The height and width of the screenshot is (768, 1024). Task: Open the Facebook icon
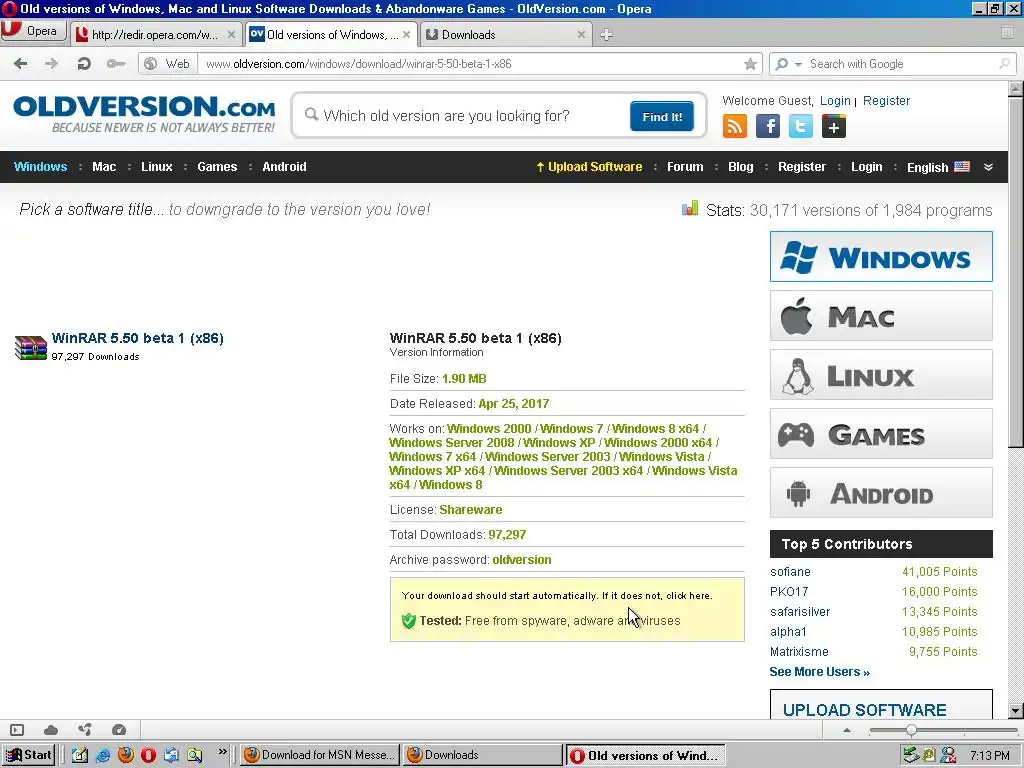pos(768,125)
